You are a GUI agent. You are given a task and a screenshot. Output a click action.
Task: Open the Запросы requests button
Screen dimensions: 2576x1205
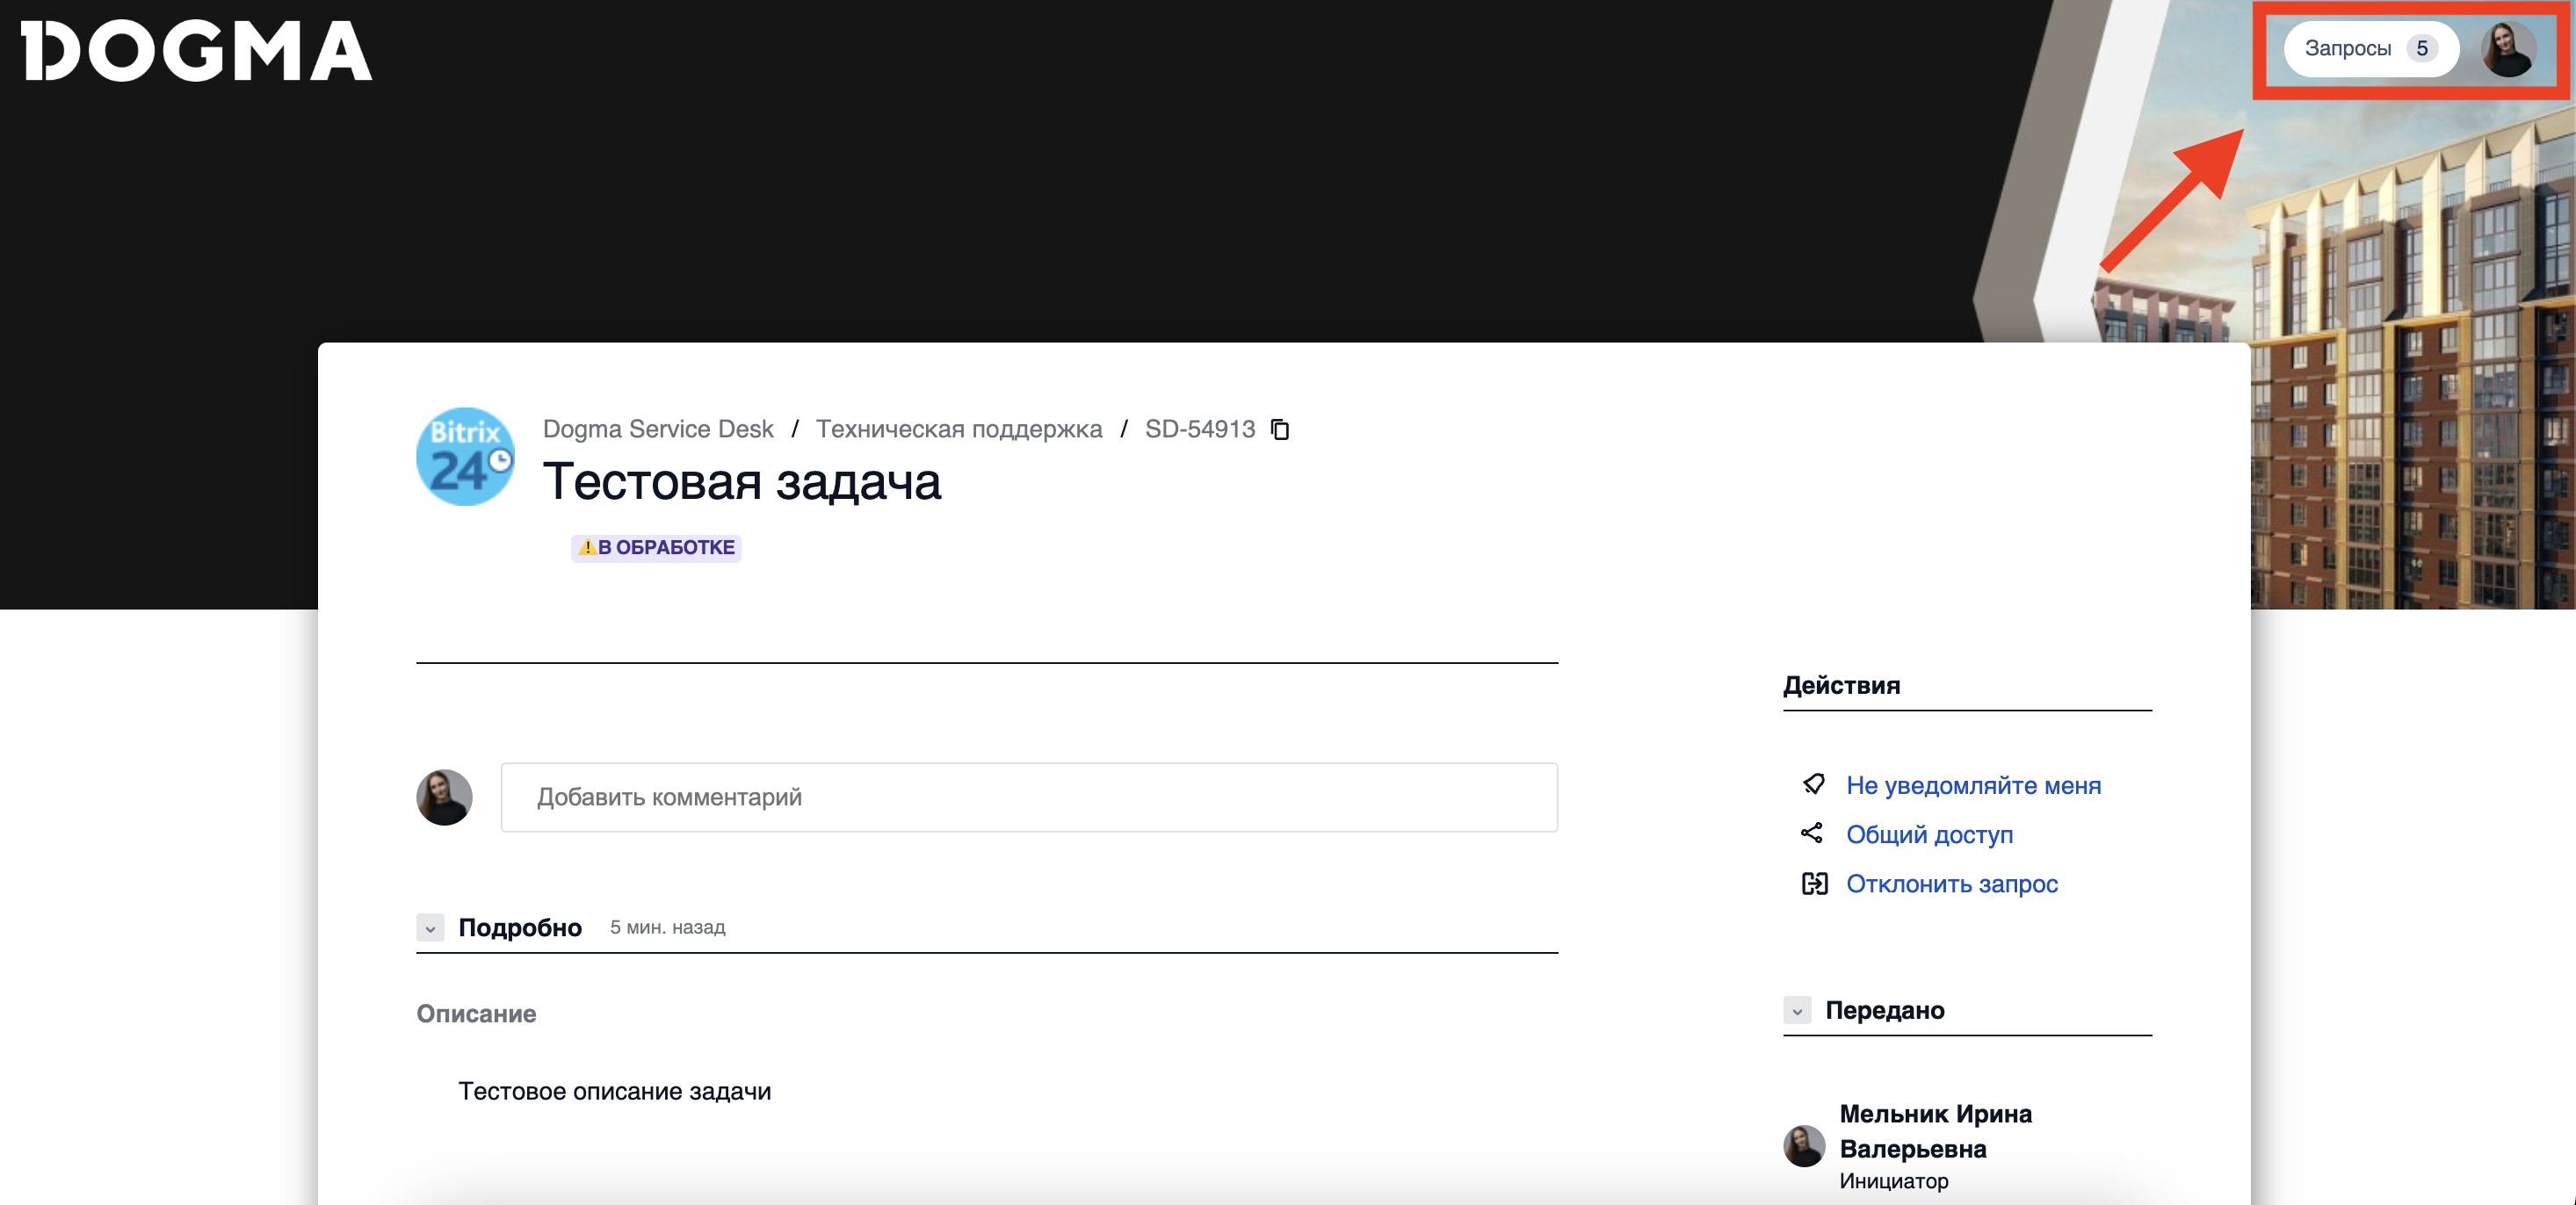point(2347,49)
